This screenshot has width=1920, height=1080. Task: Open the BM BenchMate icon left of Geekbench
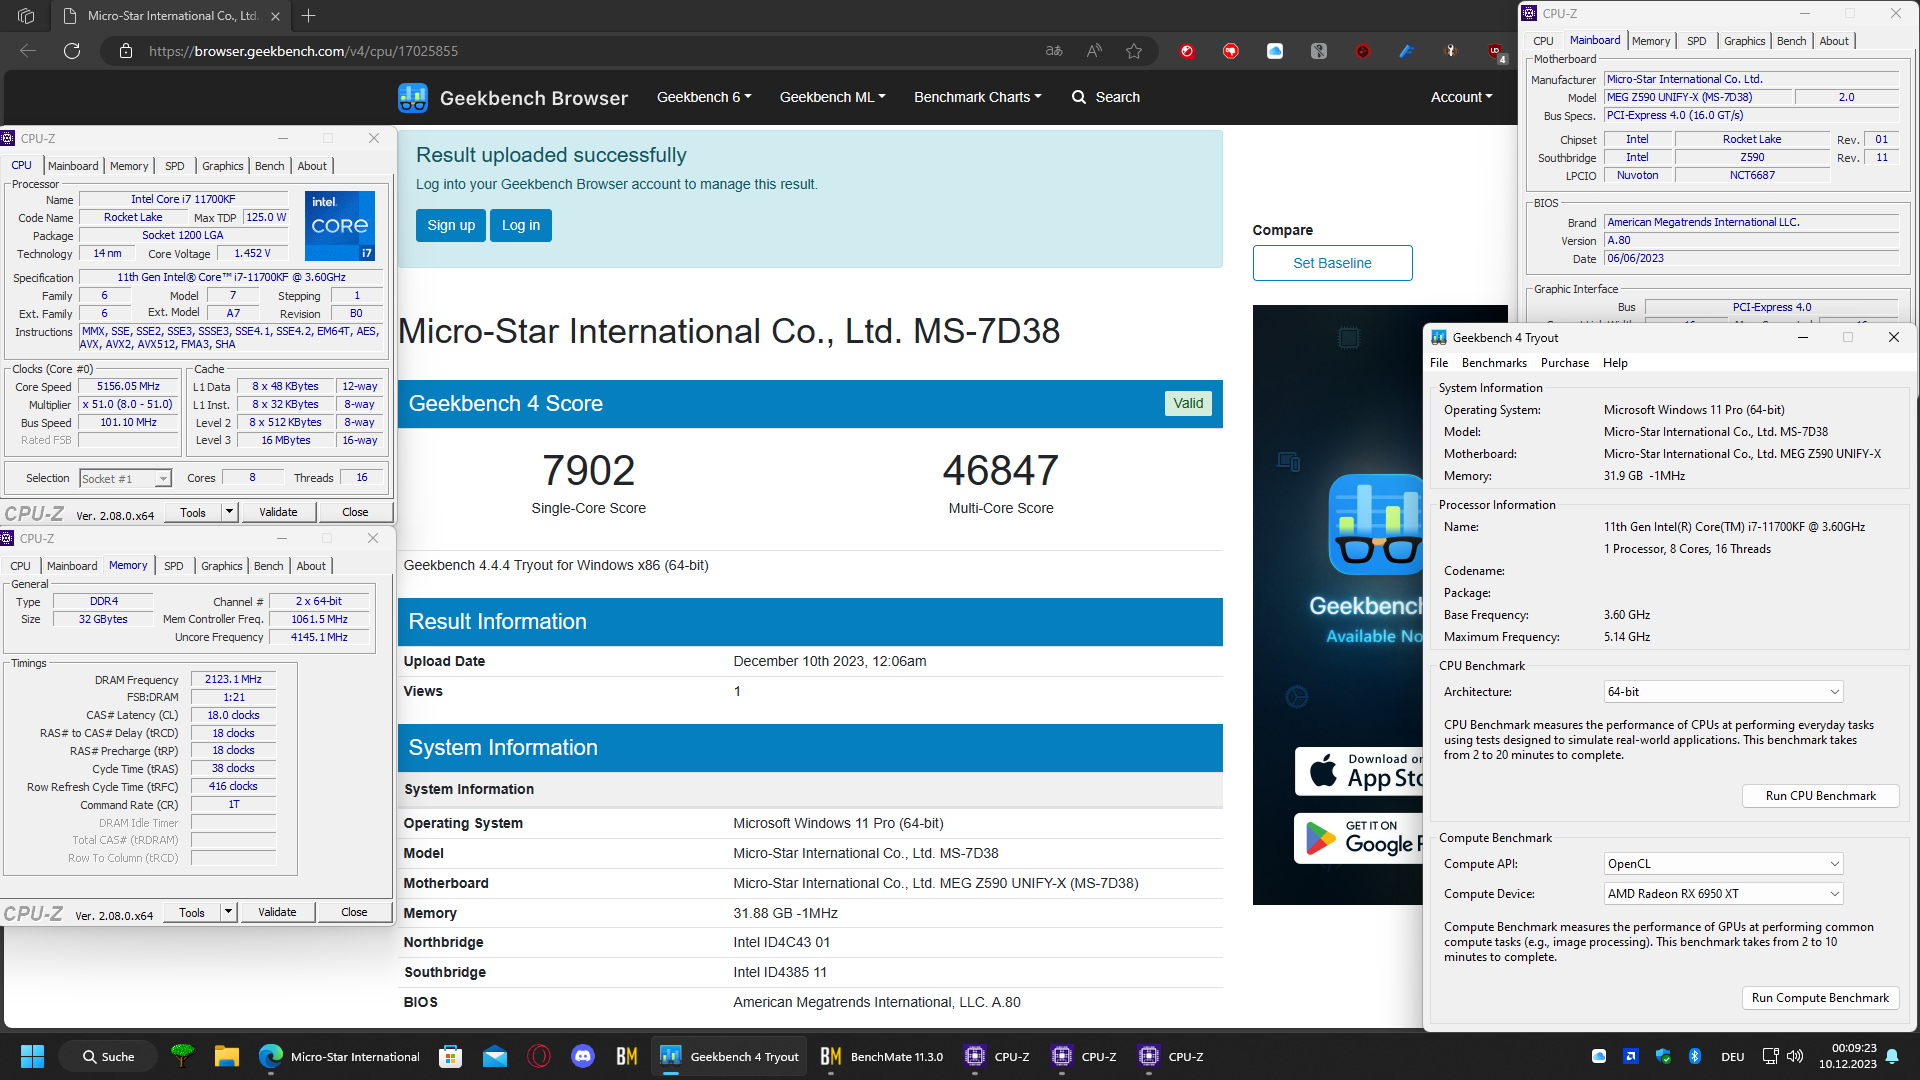[627, 1056]
